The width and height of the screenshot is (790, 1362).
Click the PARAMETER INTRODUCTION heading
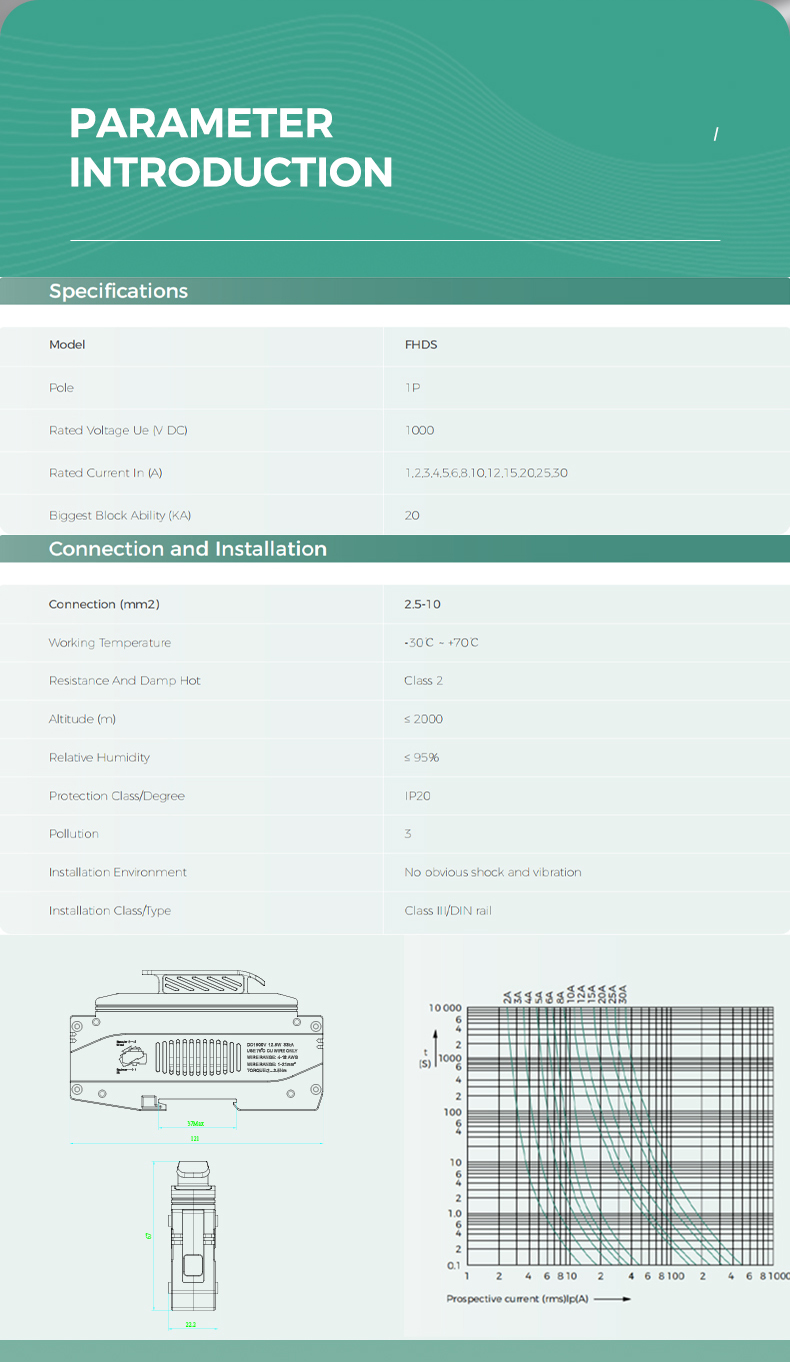pyautogui.click(x=231, y=148)
